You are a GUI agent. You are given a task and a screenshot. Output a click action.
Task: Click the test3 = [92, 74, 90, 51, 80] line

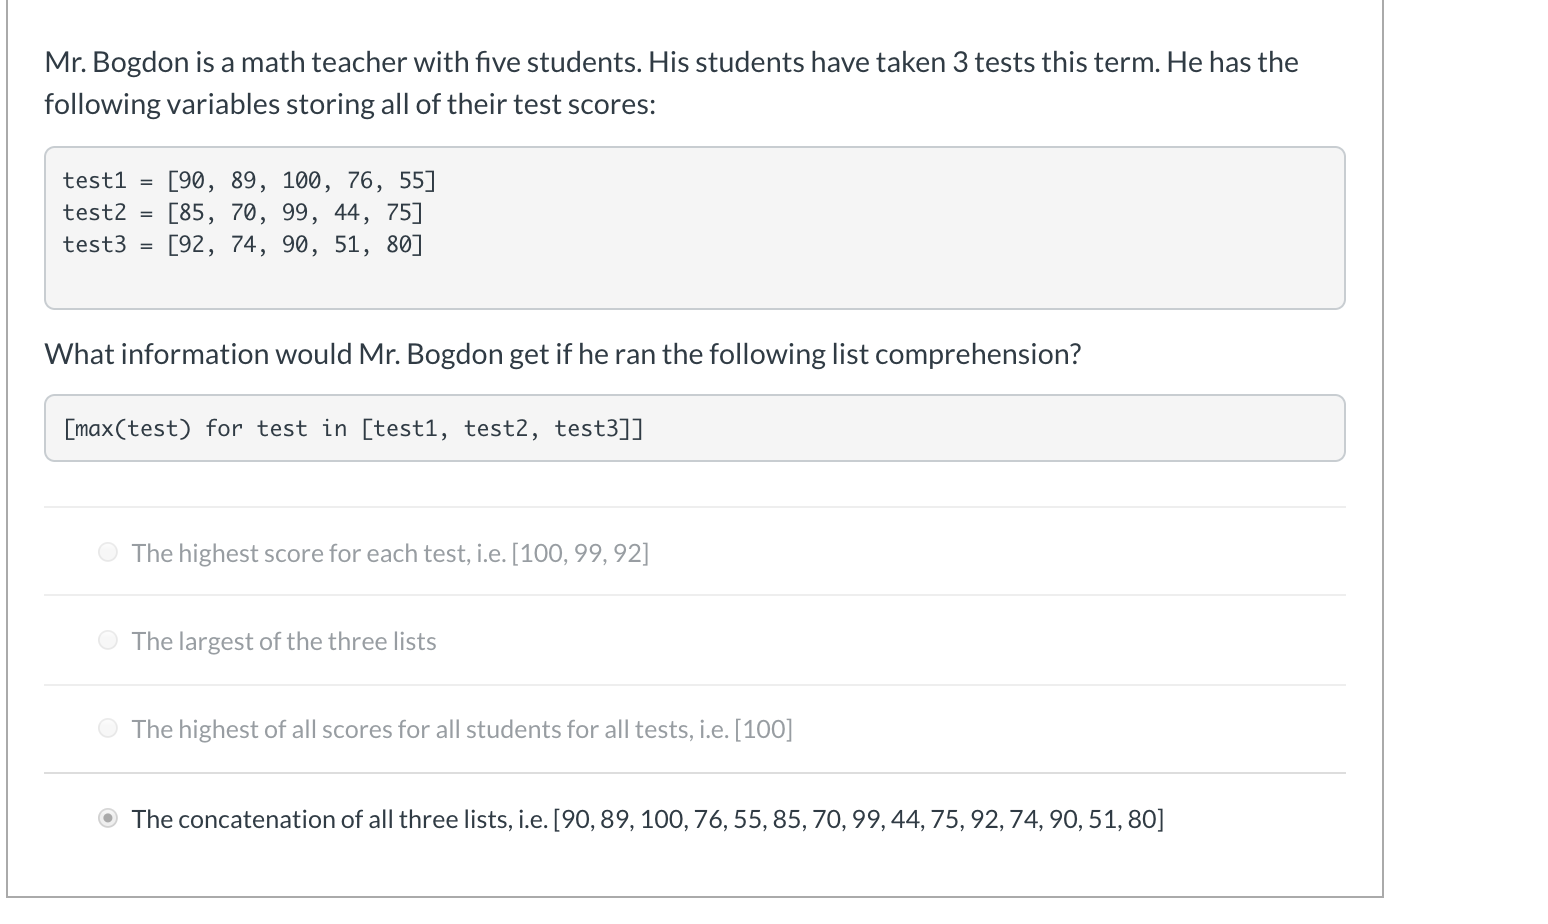[243, 245]
